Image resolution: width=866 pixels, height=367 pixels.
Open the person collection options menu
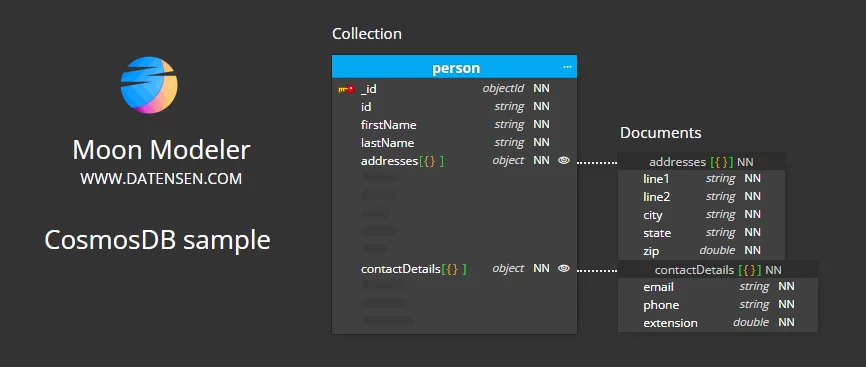pyautogui.click(x=567, y=67)
